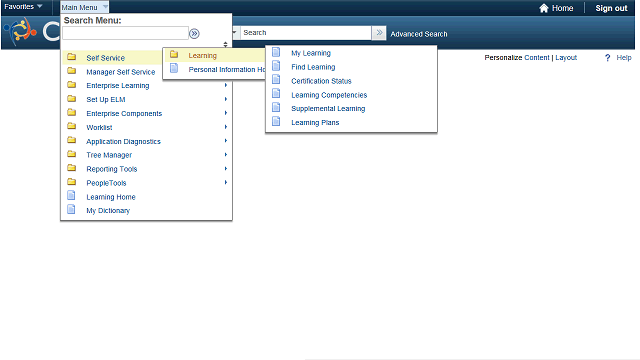Expand Enterprise Components submenu arrow

point(225,113)
